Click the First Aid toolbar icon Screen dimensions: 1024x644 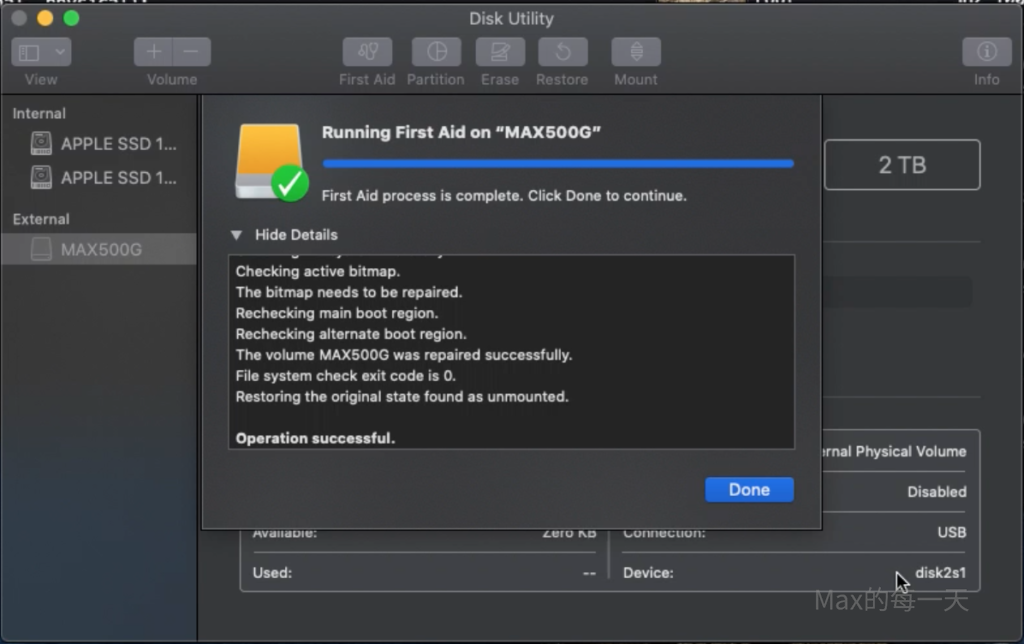(x=367, y=52)
